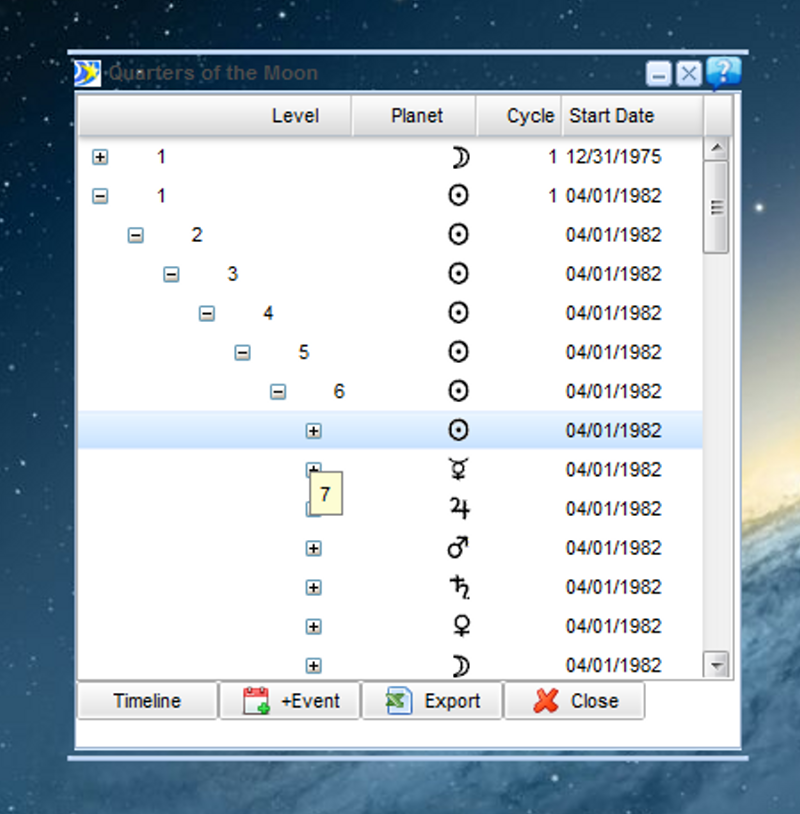Image resolution: width=800 pixels, height=814 pixels.
Task: Open the Timeline view button
Action: [147, 701]
